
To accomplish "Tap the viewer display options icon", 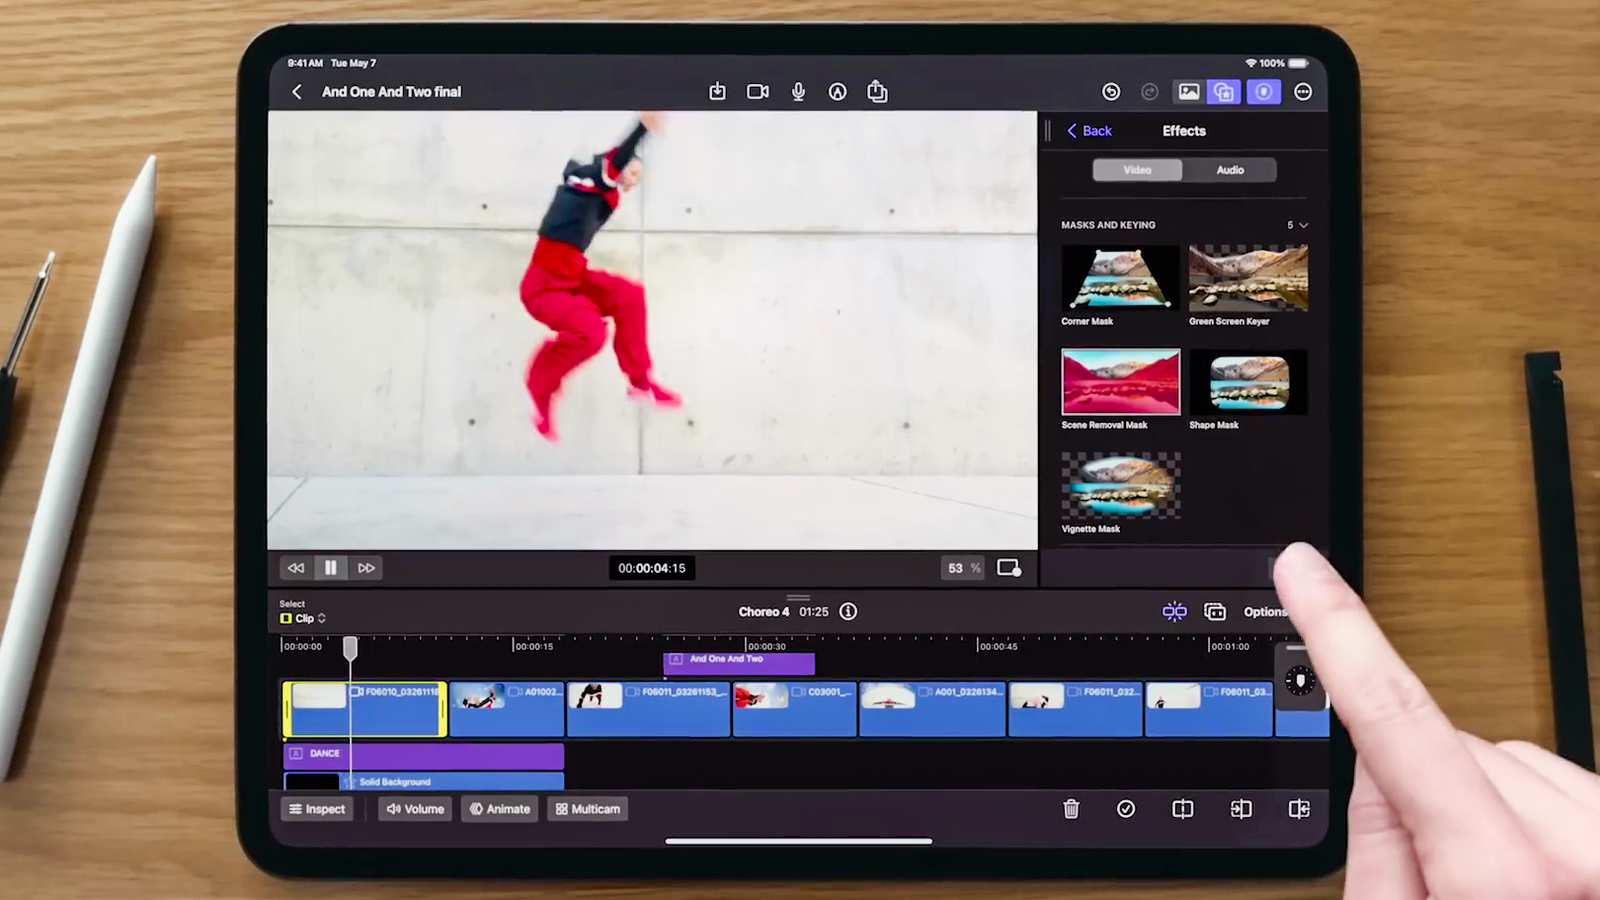I will [1009, 568].
